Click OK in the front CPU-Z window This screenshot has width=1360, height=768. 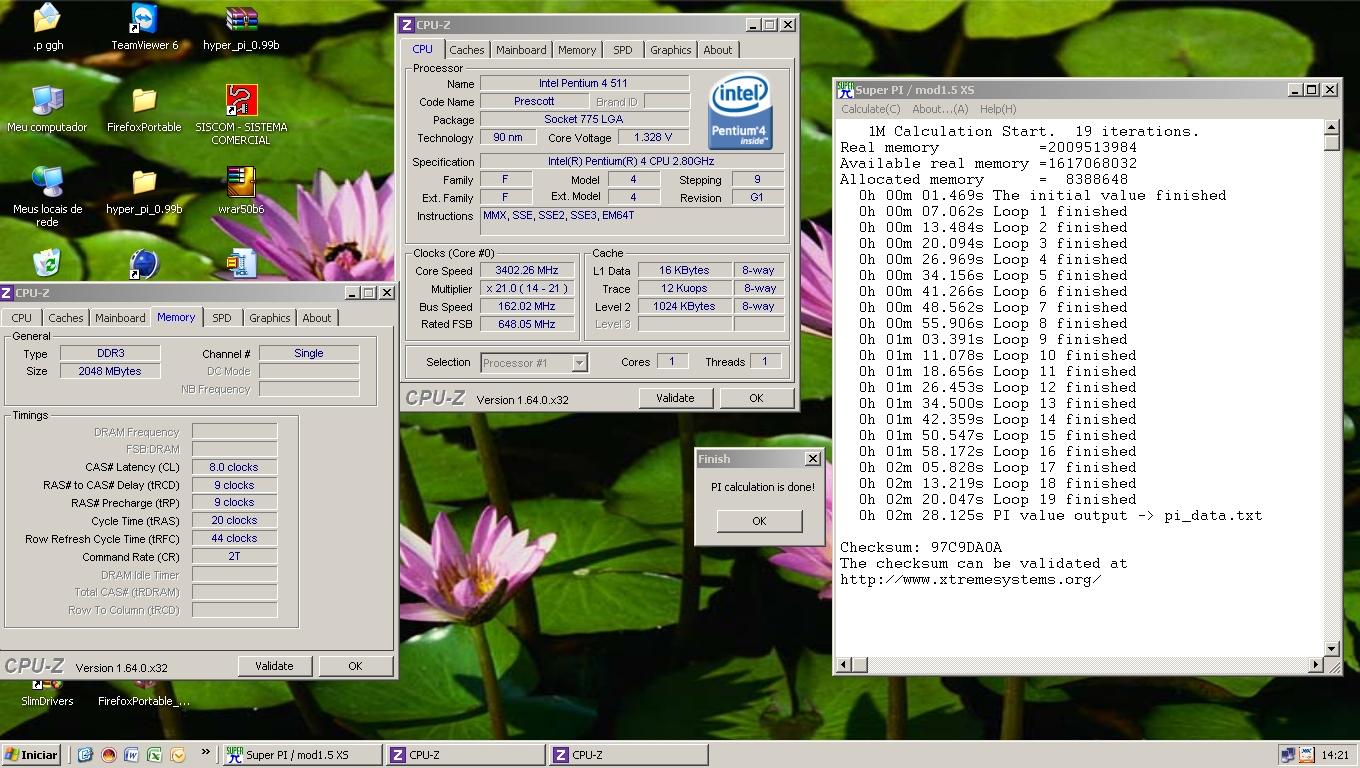756,398
